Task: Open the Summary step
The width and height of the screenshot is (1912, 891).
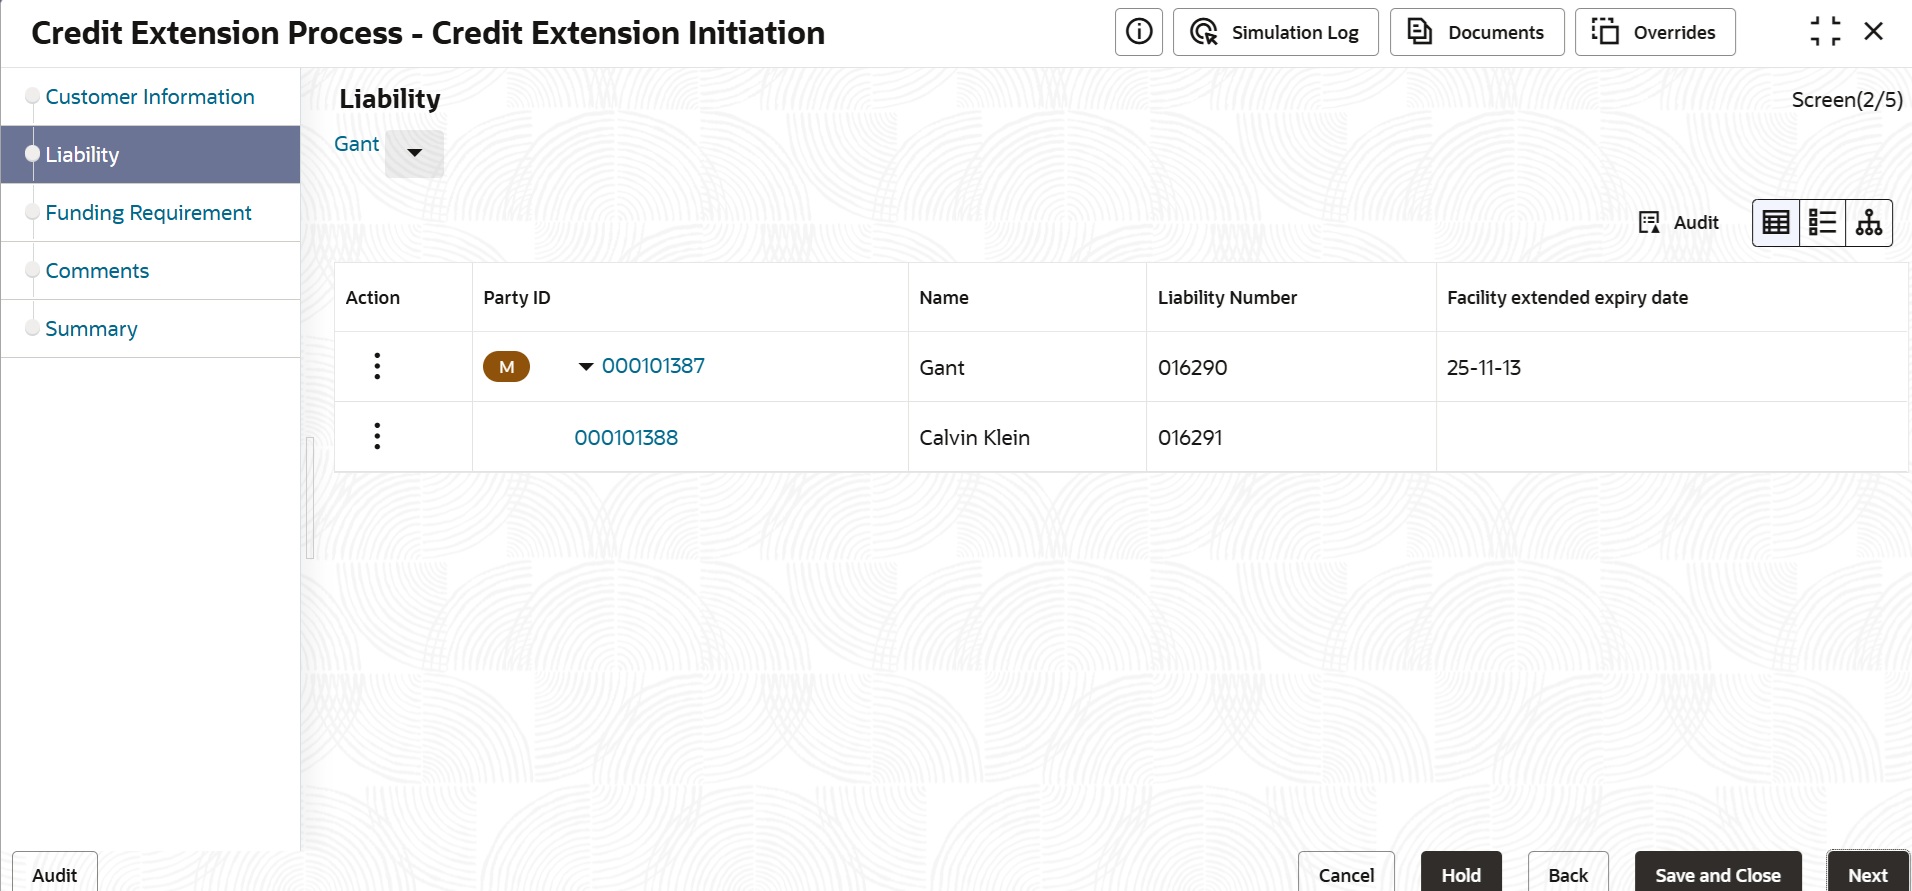Action: 91,329
